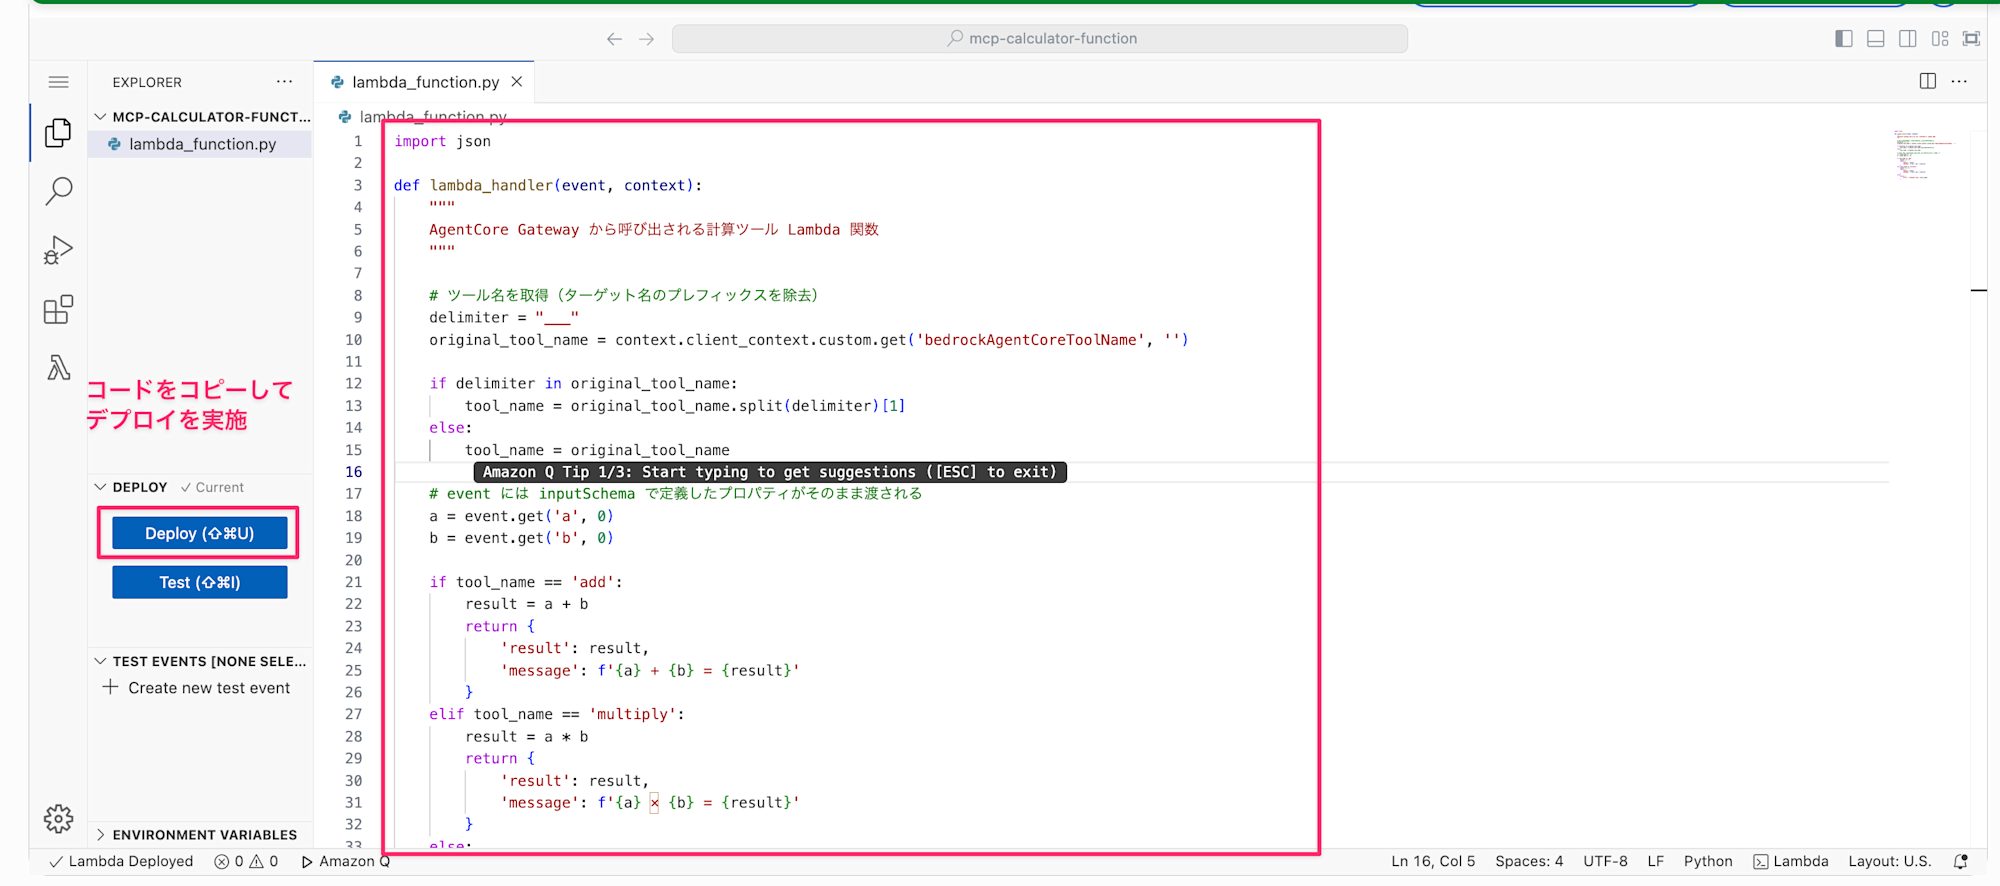Toggle the primary side bar visibility

(x=1843, y=39)
